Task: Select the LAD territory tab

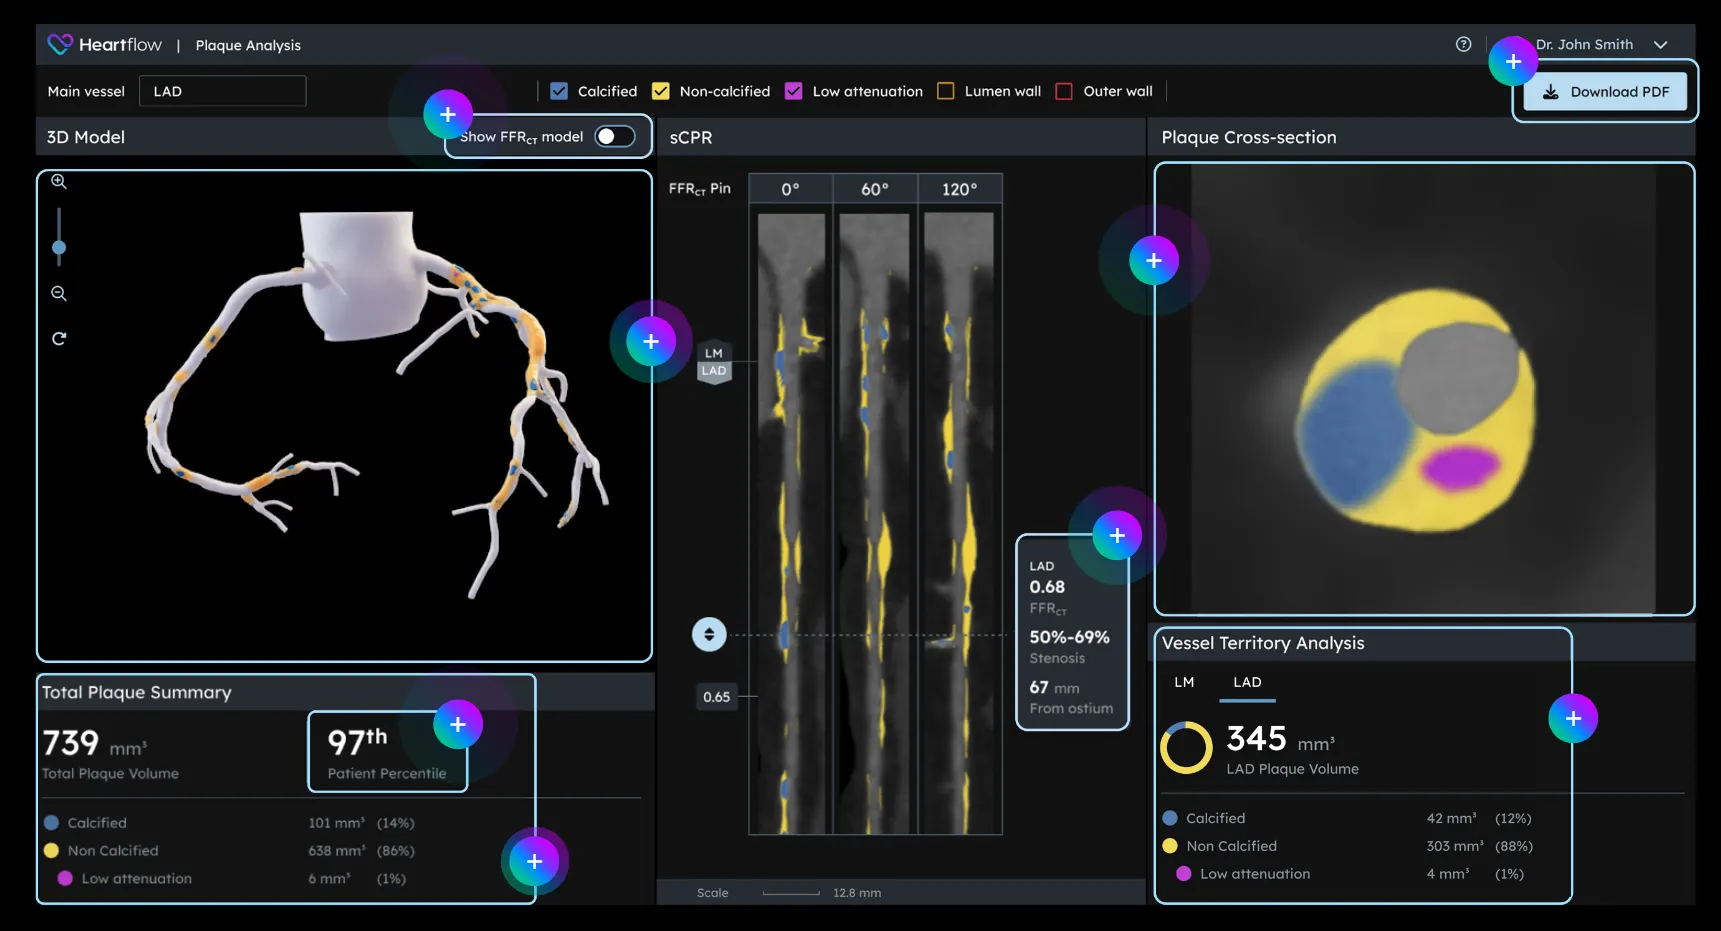Action: click(x=1247, y=682)
